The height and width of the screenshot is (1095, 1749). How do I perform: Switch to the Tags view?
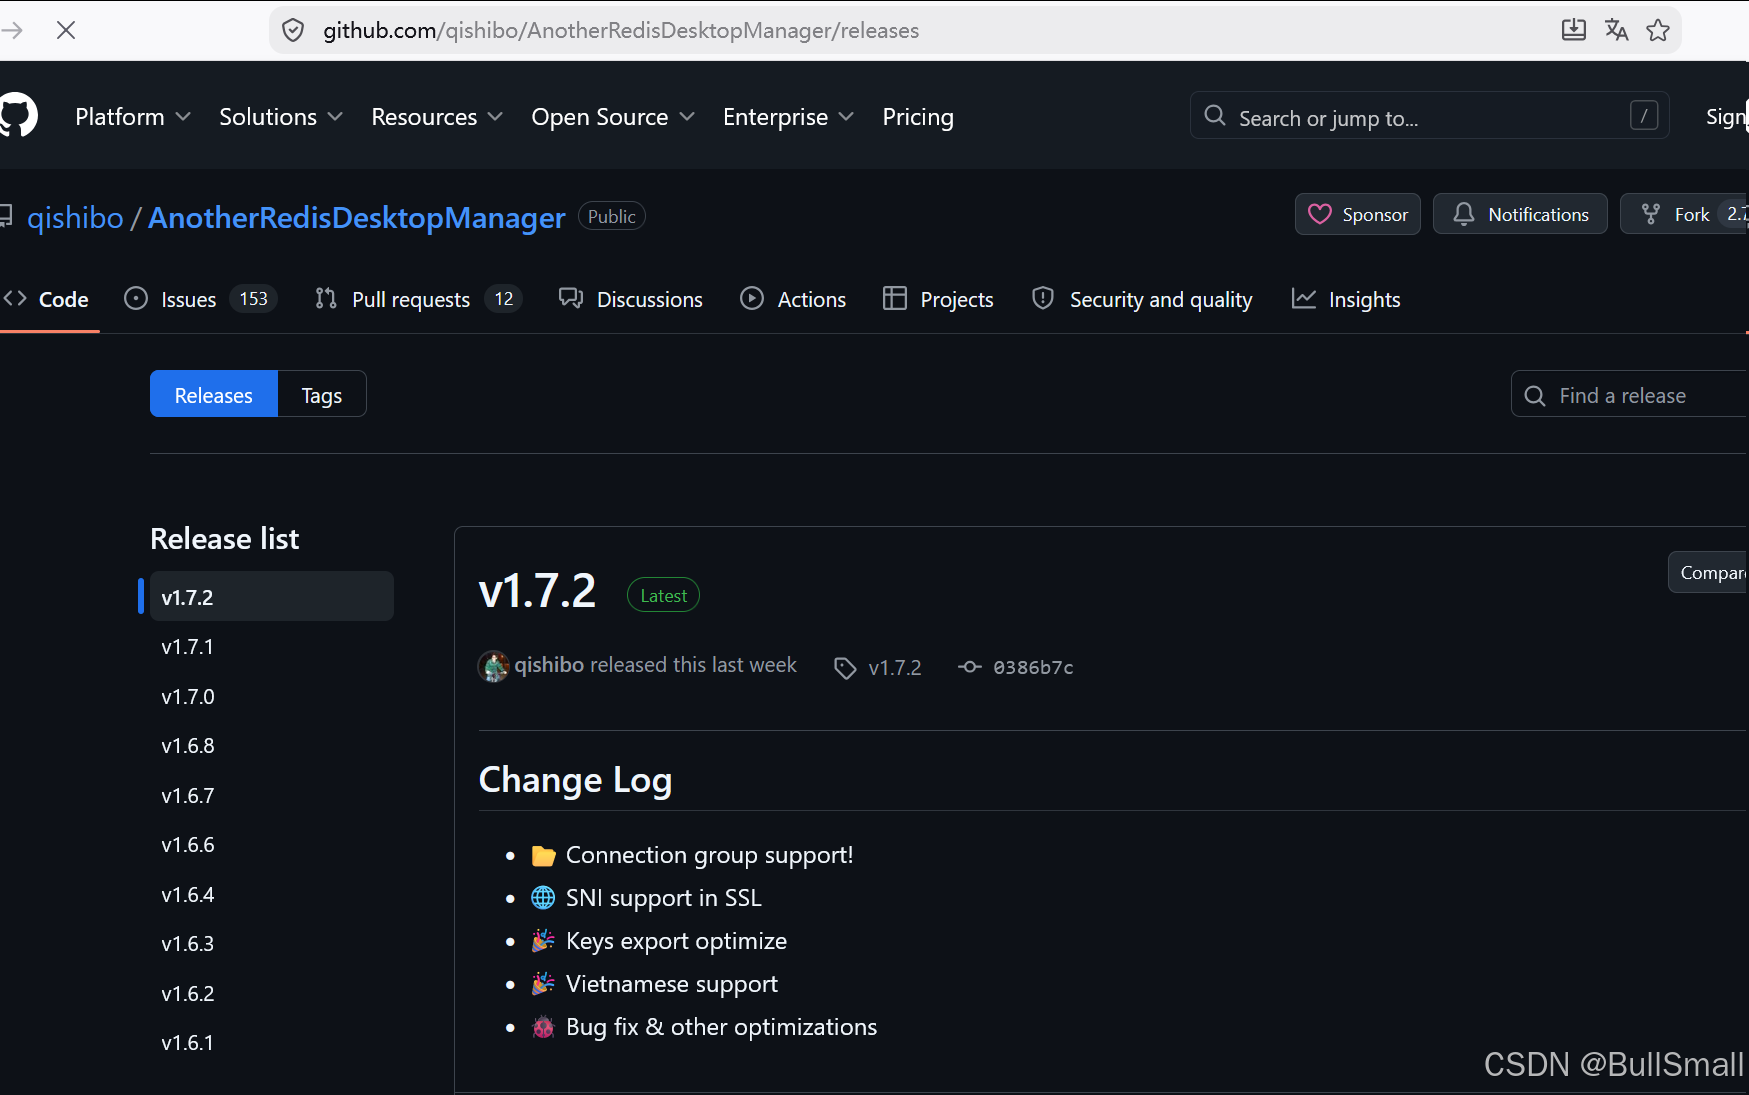point(322,394)
